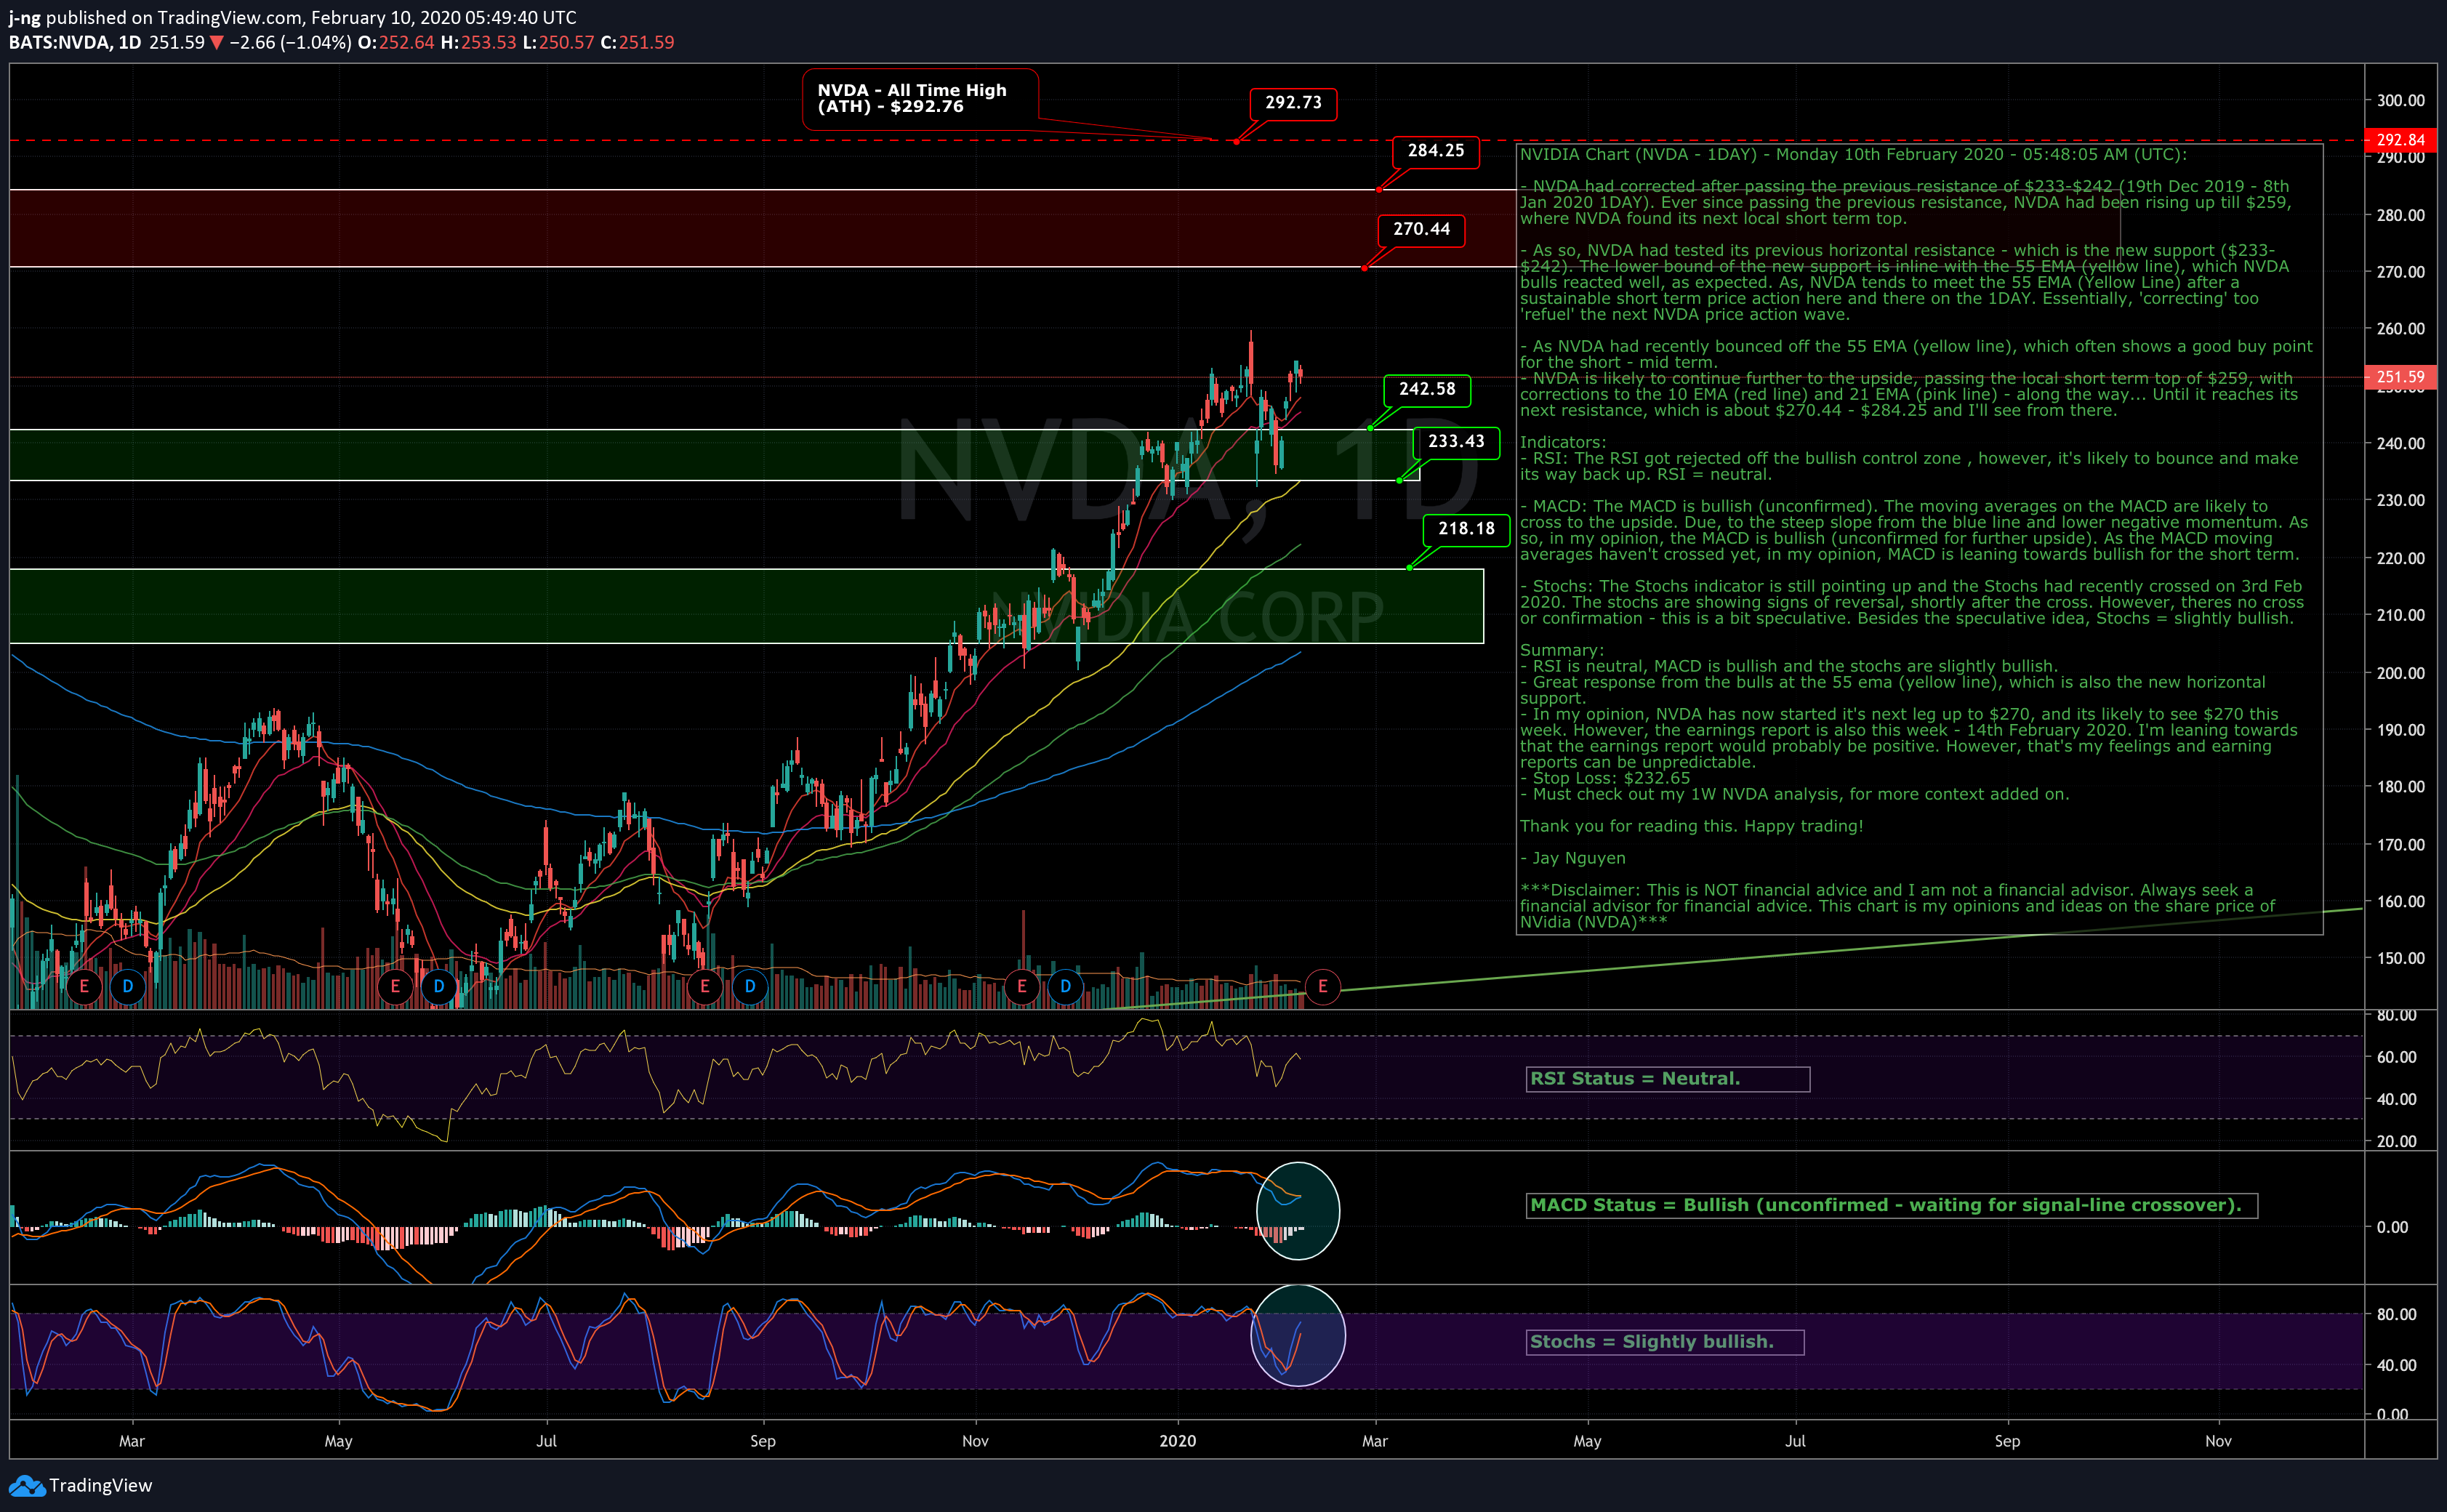Click the close value 'C:251.59'
Screen dimensions: 2447x1512
[637, 43]
